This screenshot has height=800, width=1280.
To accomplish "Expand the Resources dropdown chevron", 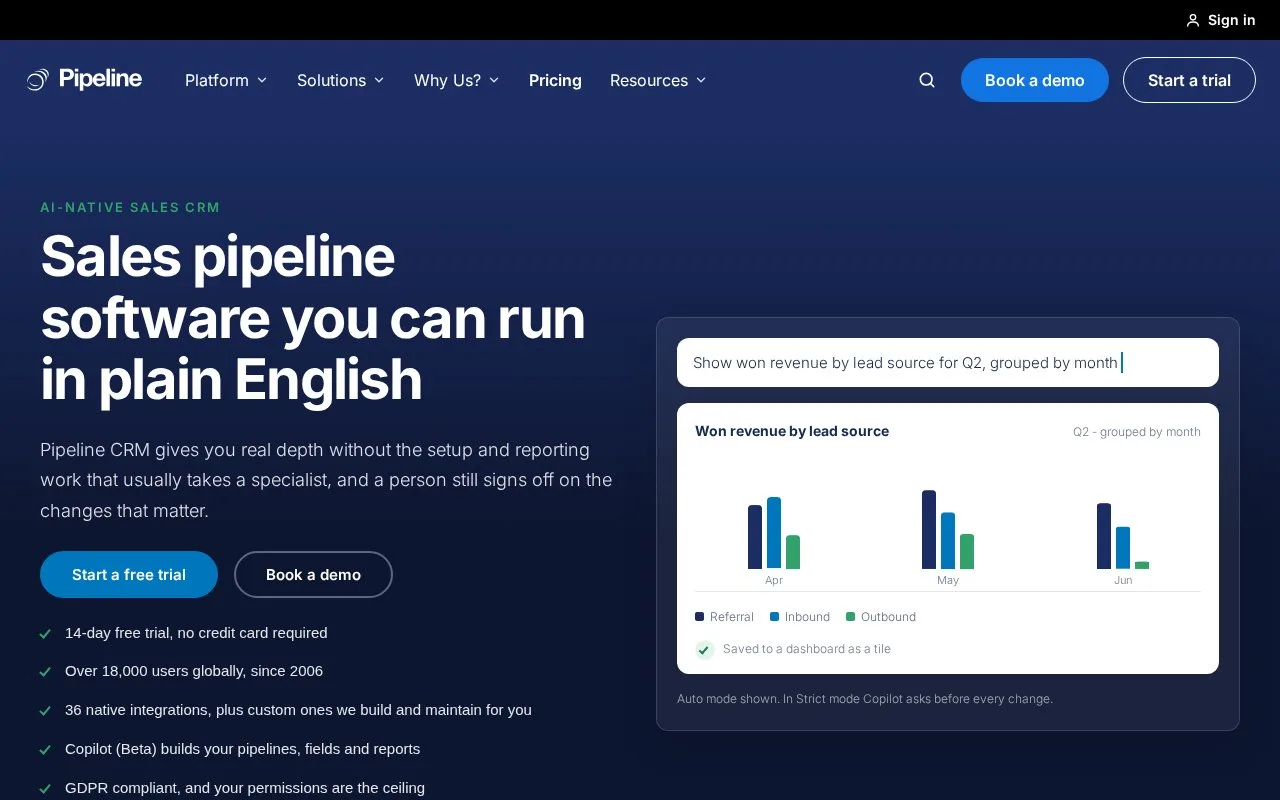I will point(701,80).
